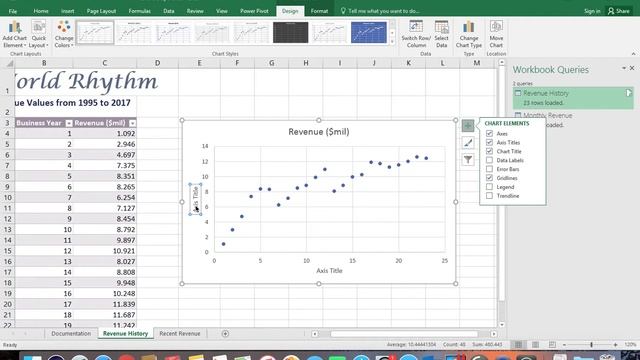Close the Workbook Queries pane

coord(632,68)
